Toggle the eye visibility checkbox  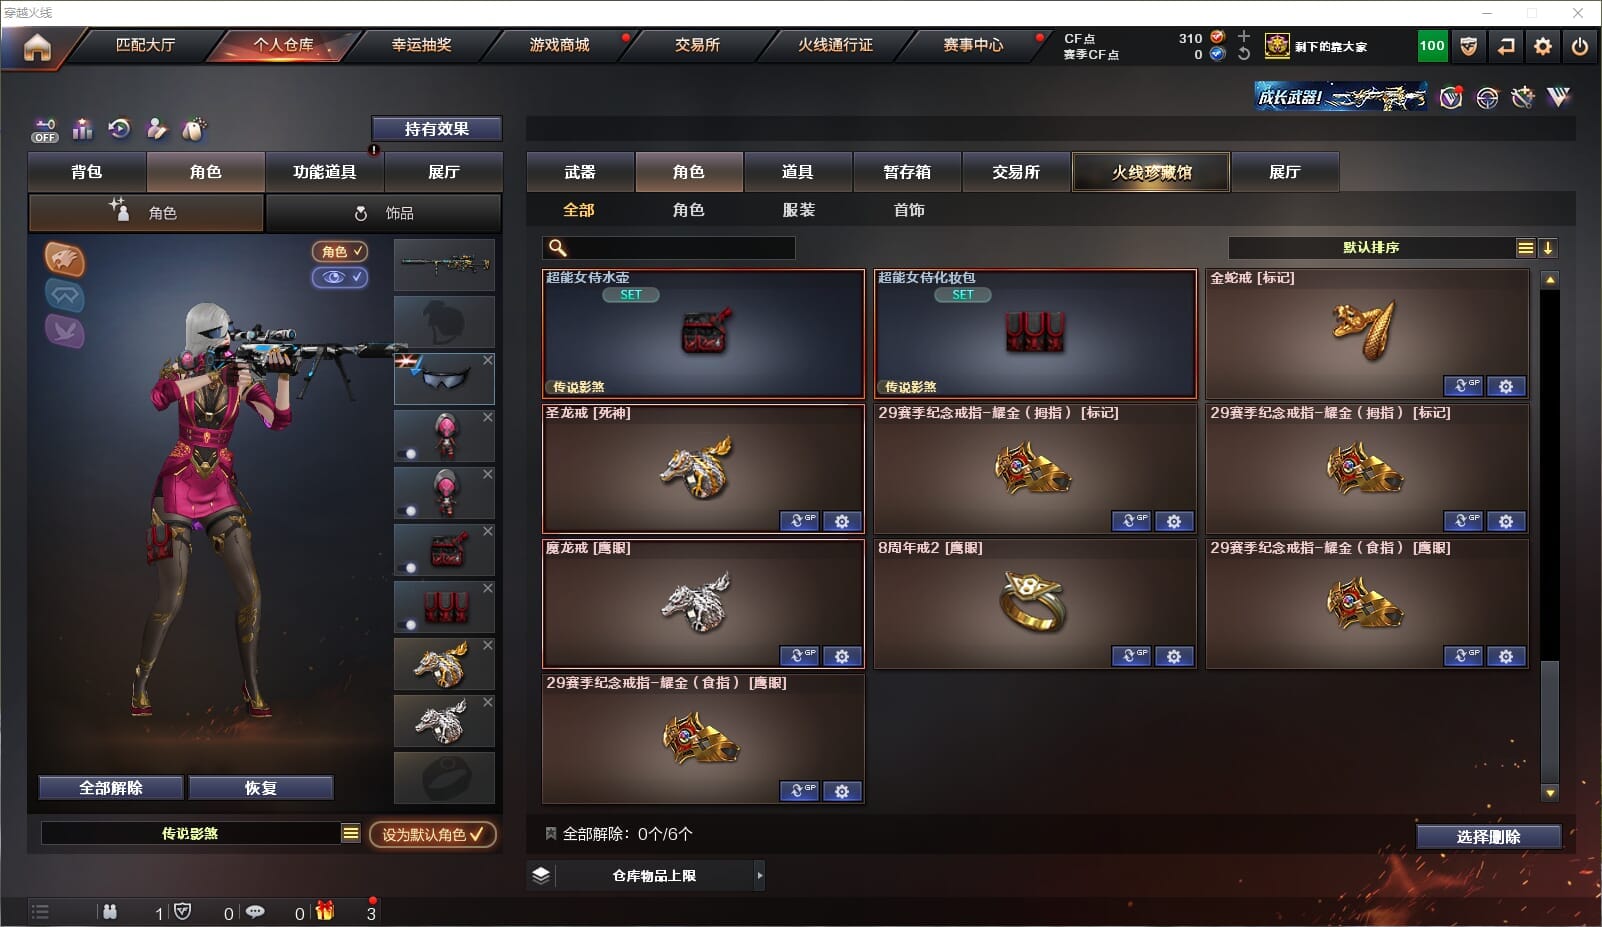(x=340, y=277)
